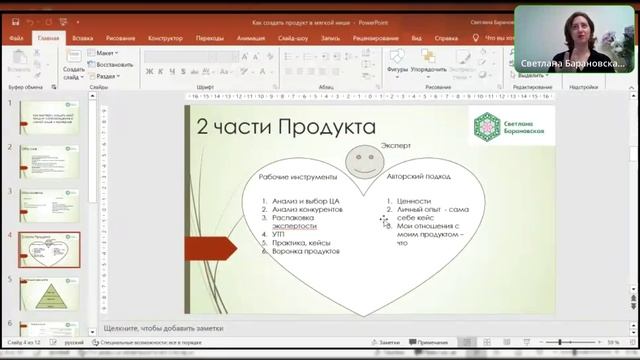Click the Cut scissors icon
The image size is (640, 360).
pyautogui.click(x=37, y=53)
